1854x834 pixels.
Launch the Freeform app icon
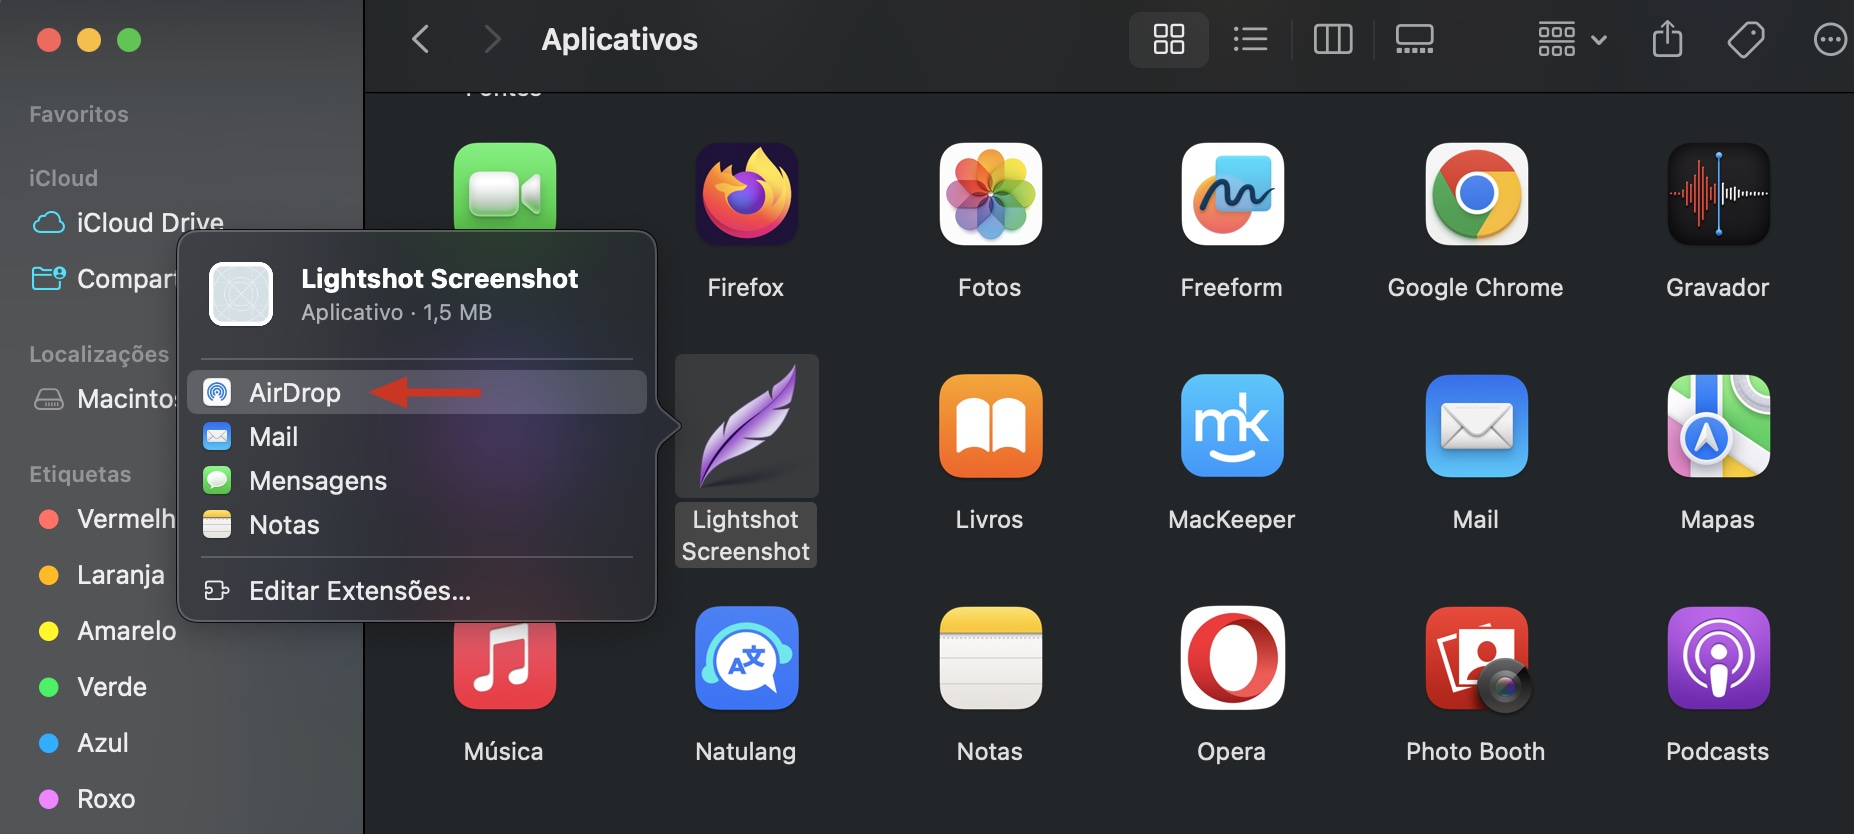click(1233, 194)
